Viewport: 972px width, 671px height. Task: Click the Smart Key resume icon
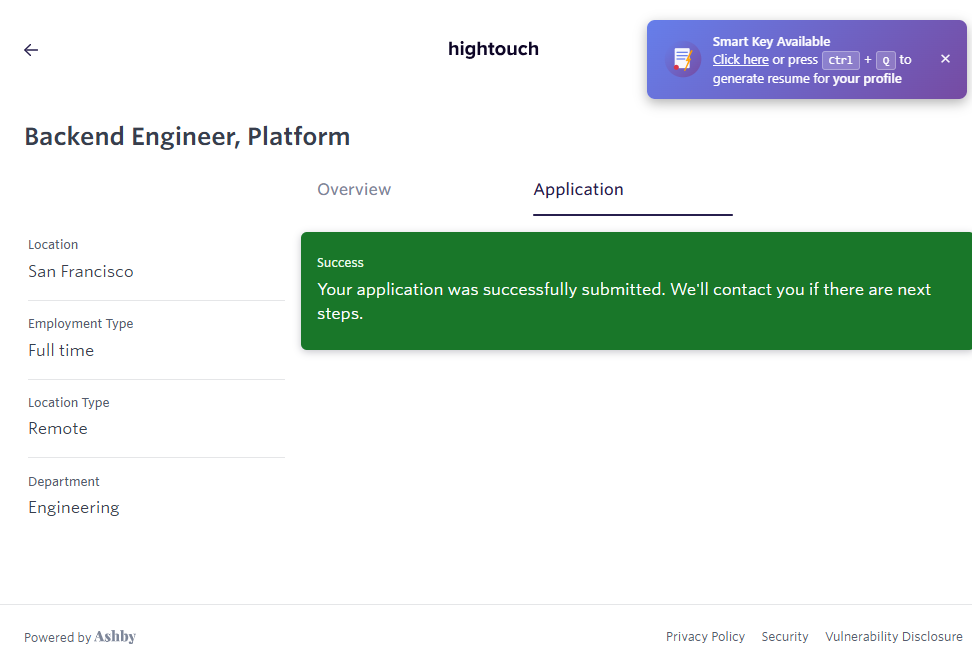(683, 59)
